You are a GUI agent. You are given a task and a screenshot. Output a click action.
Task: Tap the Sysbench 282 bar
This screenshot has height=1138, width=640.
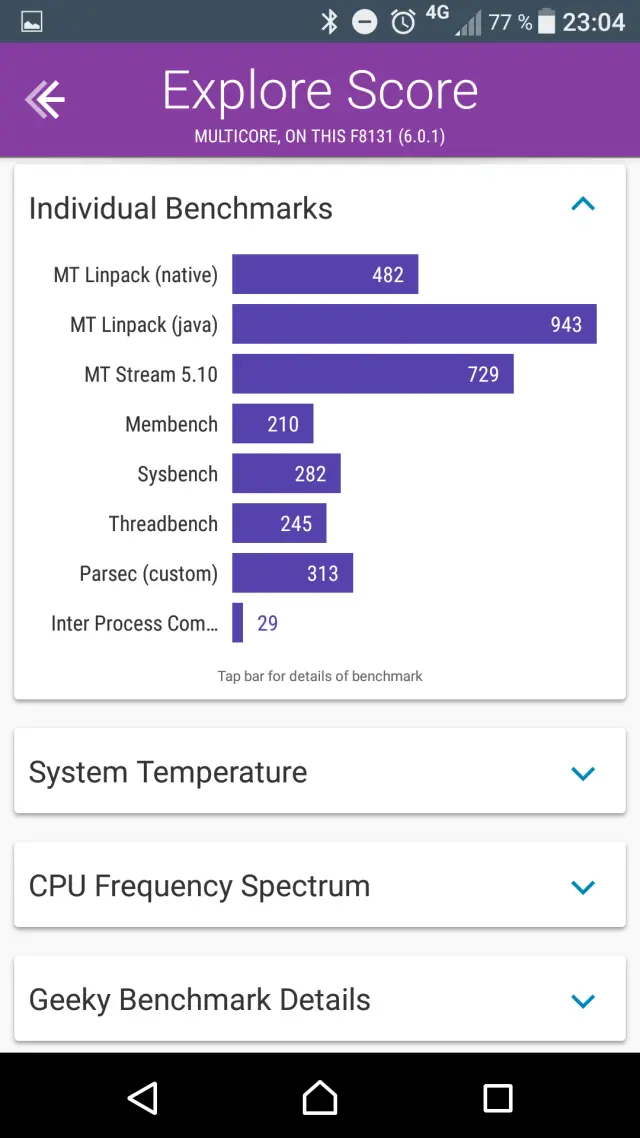(286, 474)
